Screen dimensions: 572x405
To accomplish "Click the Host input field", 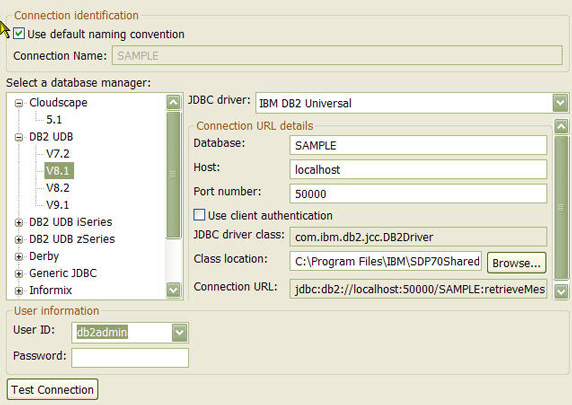I will click(418, 169).
